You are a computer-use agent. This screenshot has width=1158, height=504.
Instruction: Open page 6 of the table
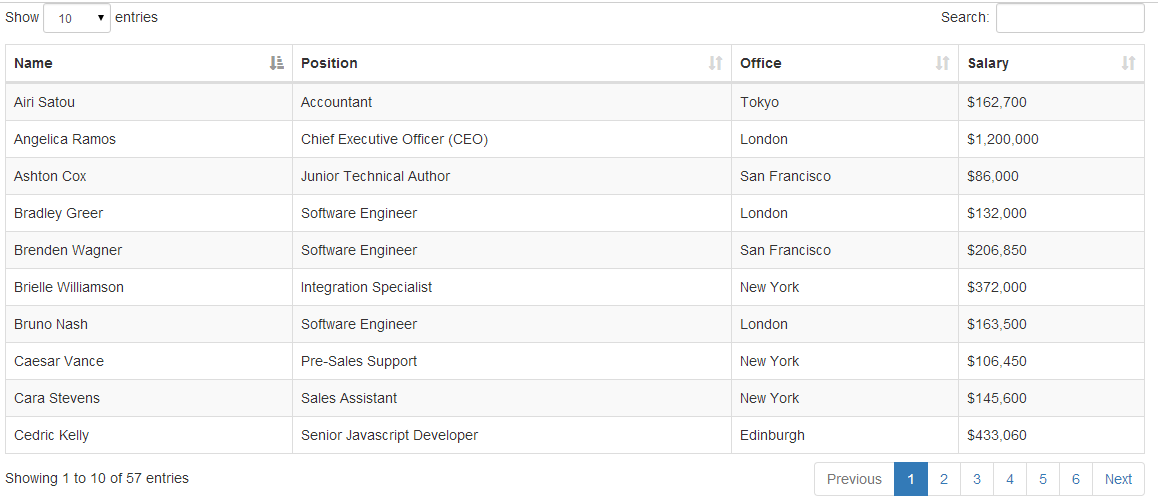(x=1076, y=479)
